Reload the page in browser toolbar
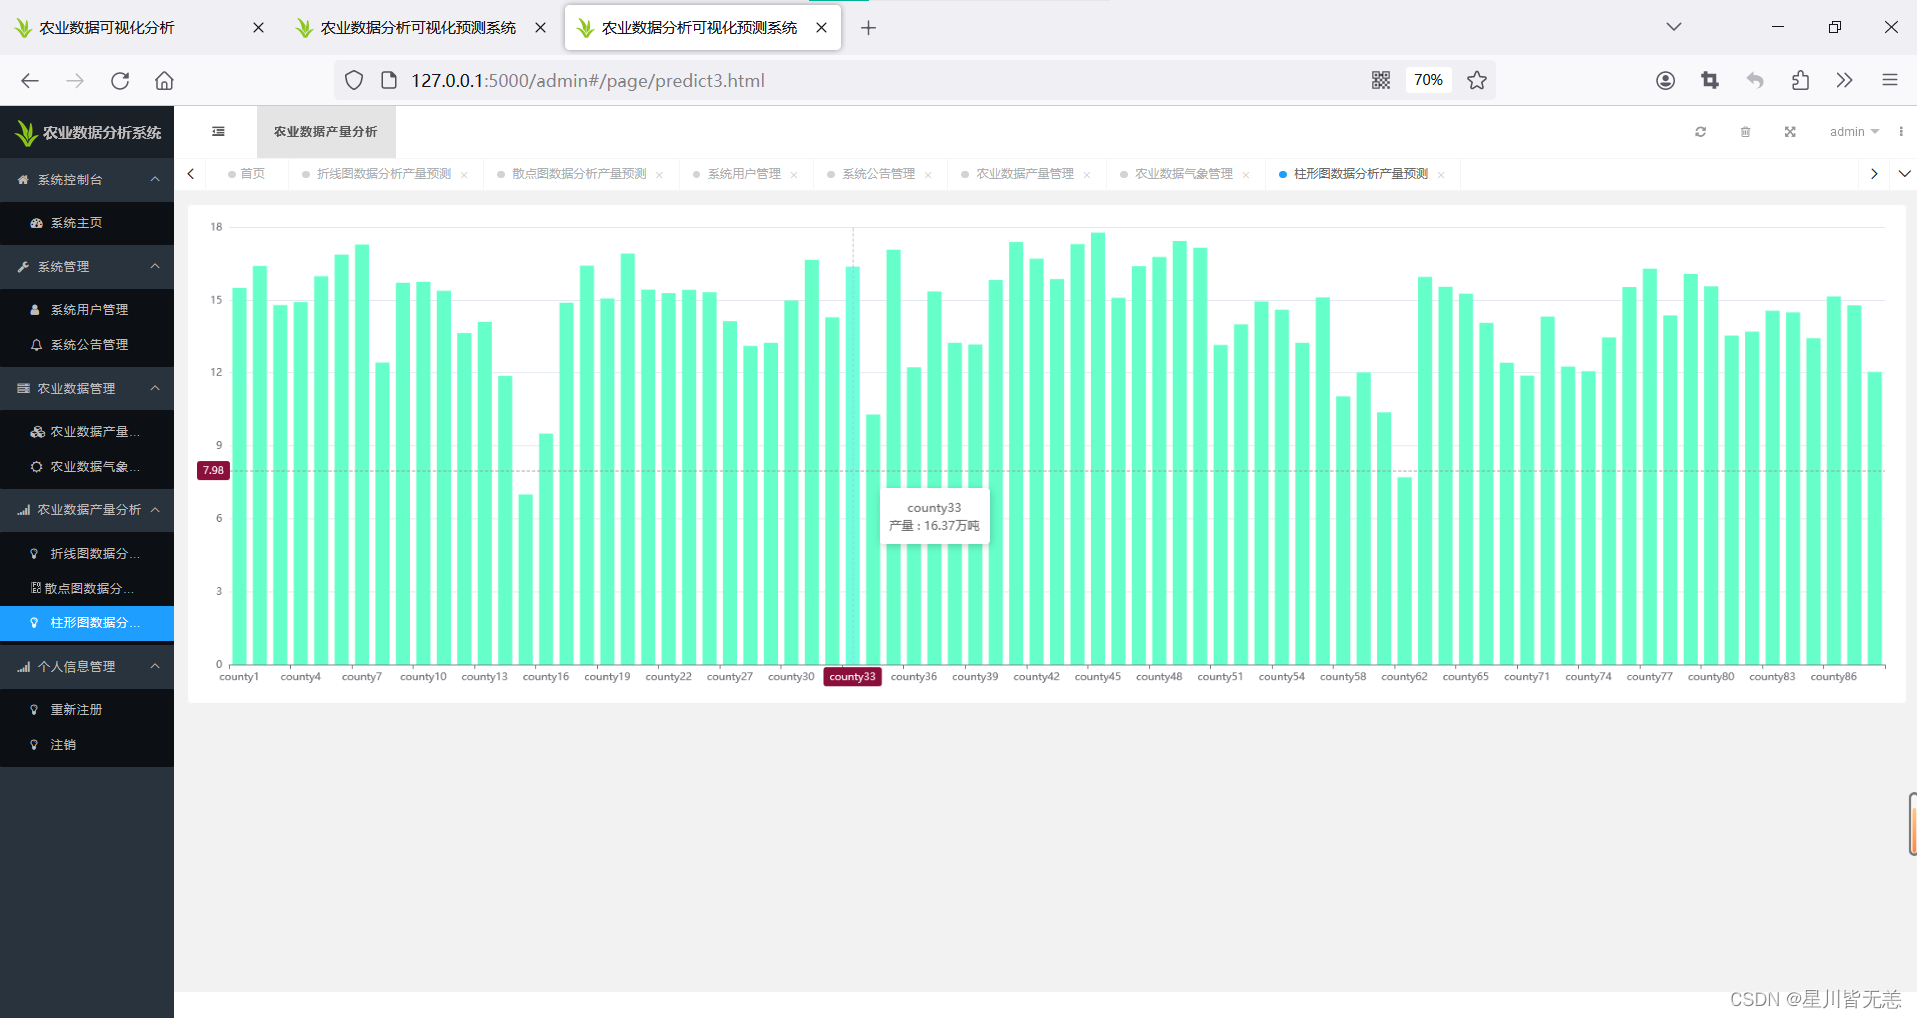 (120, 81)
